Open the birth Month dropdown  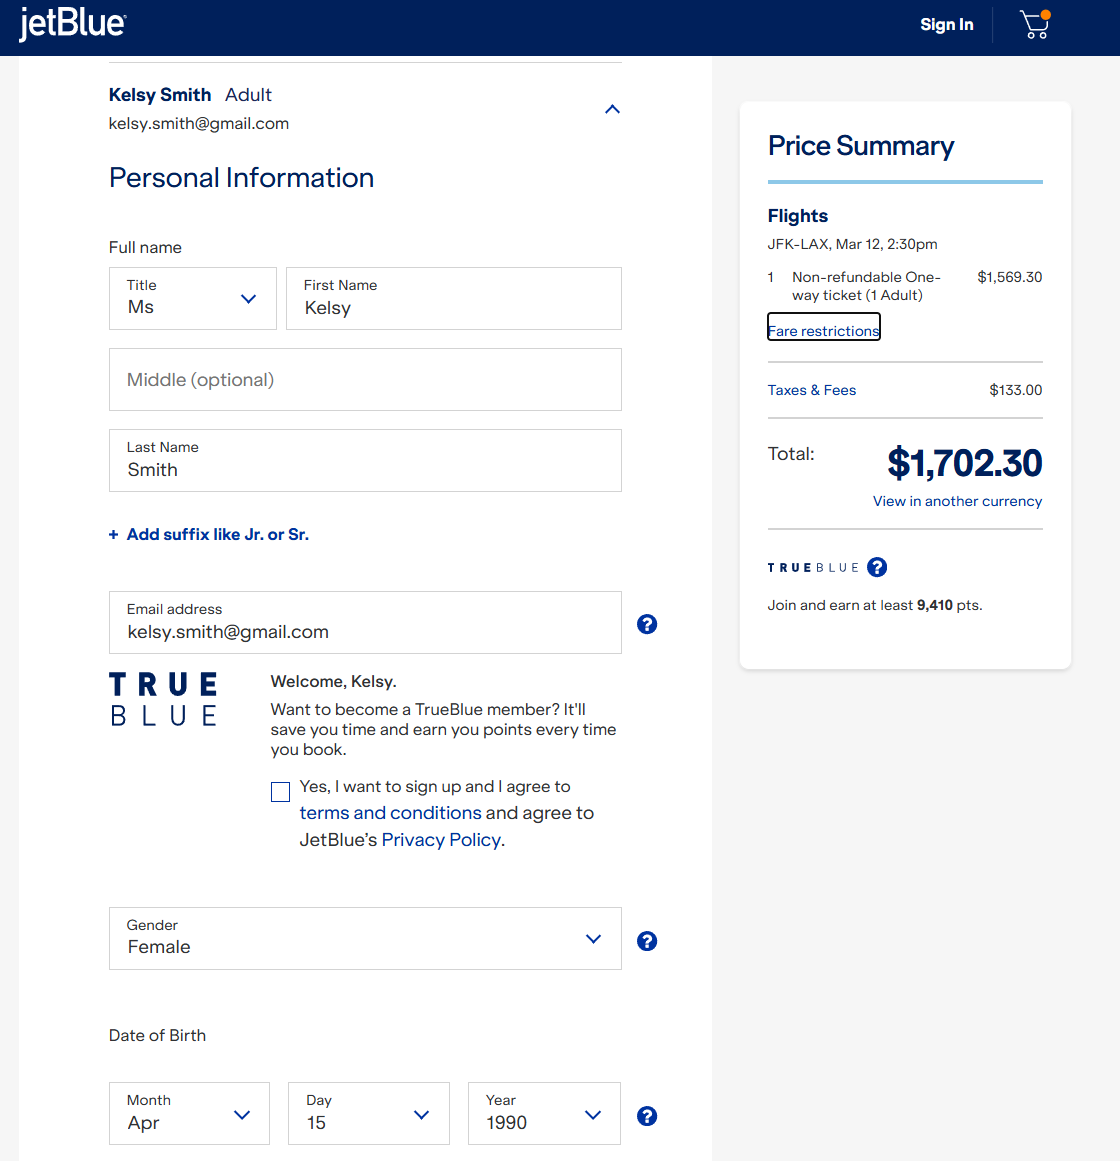click(189, 1113)
